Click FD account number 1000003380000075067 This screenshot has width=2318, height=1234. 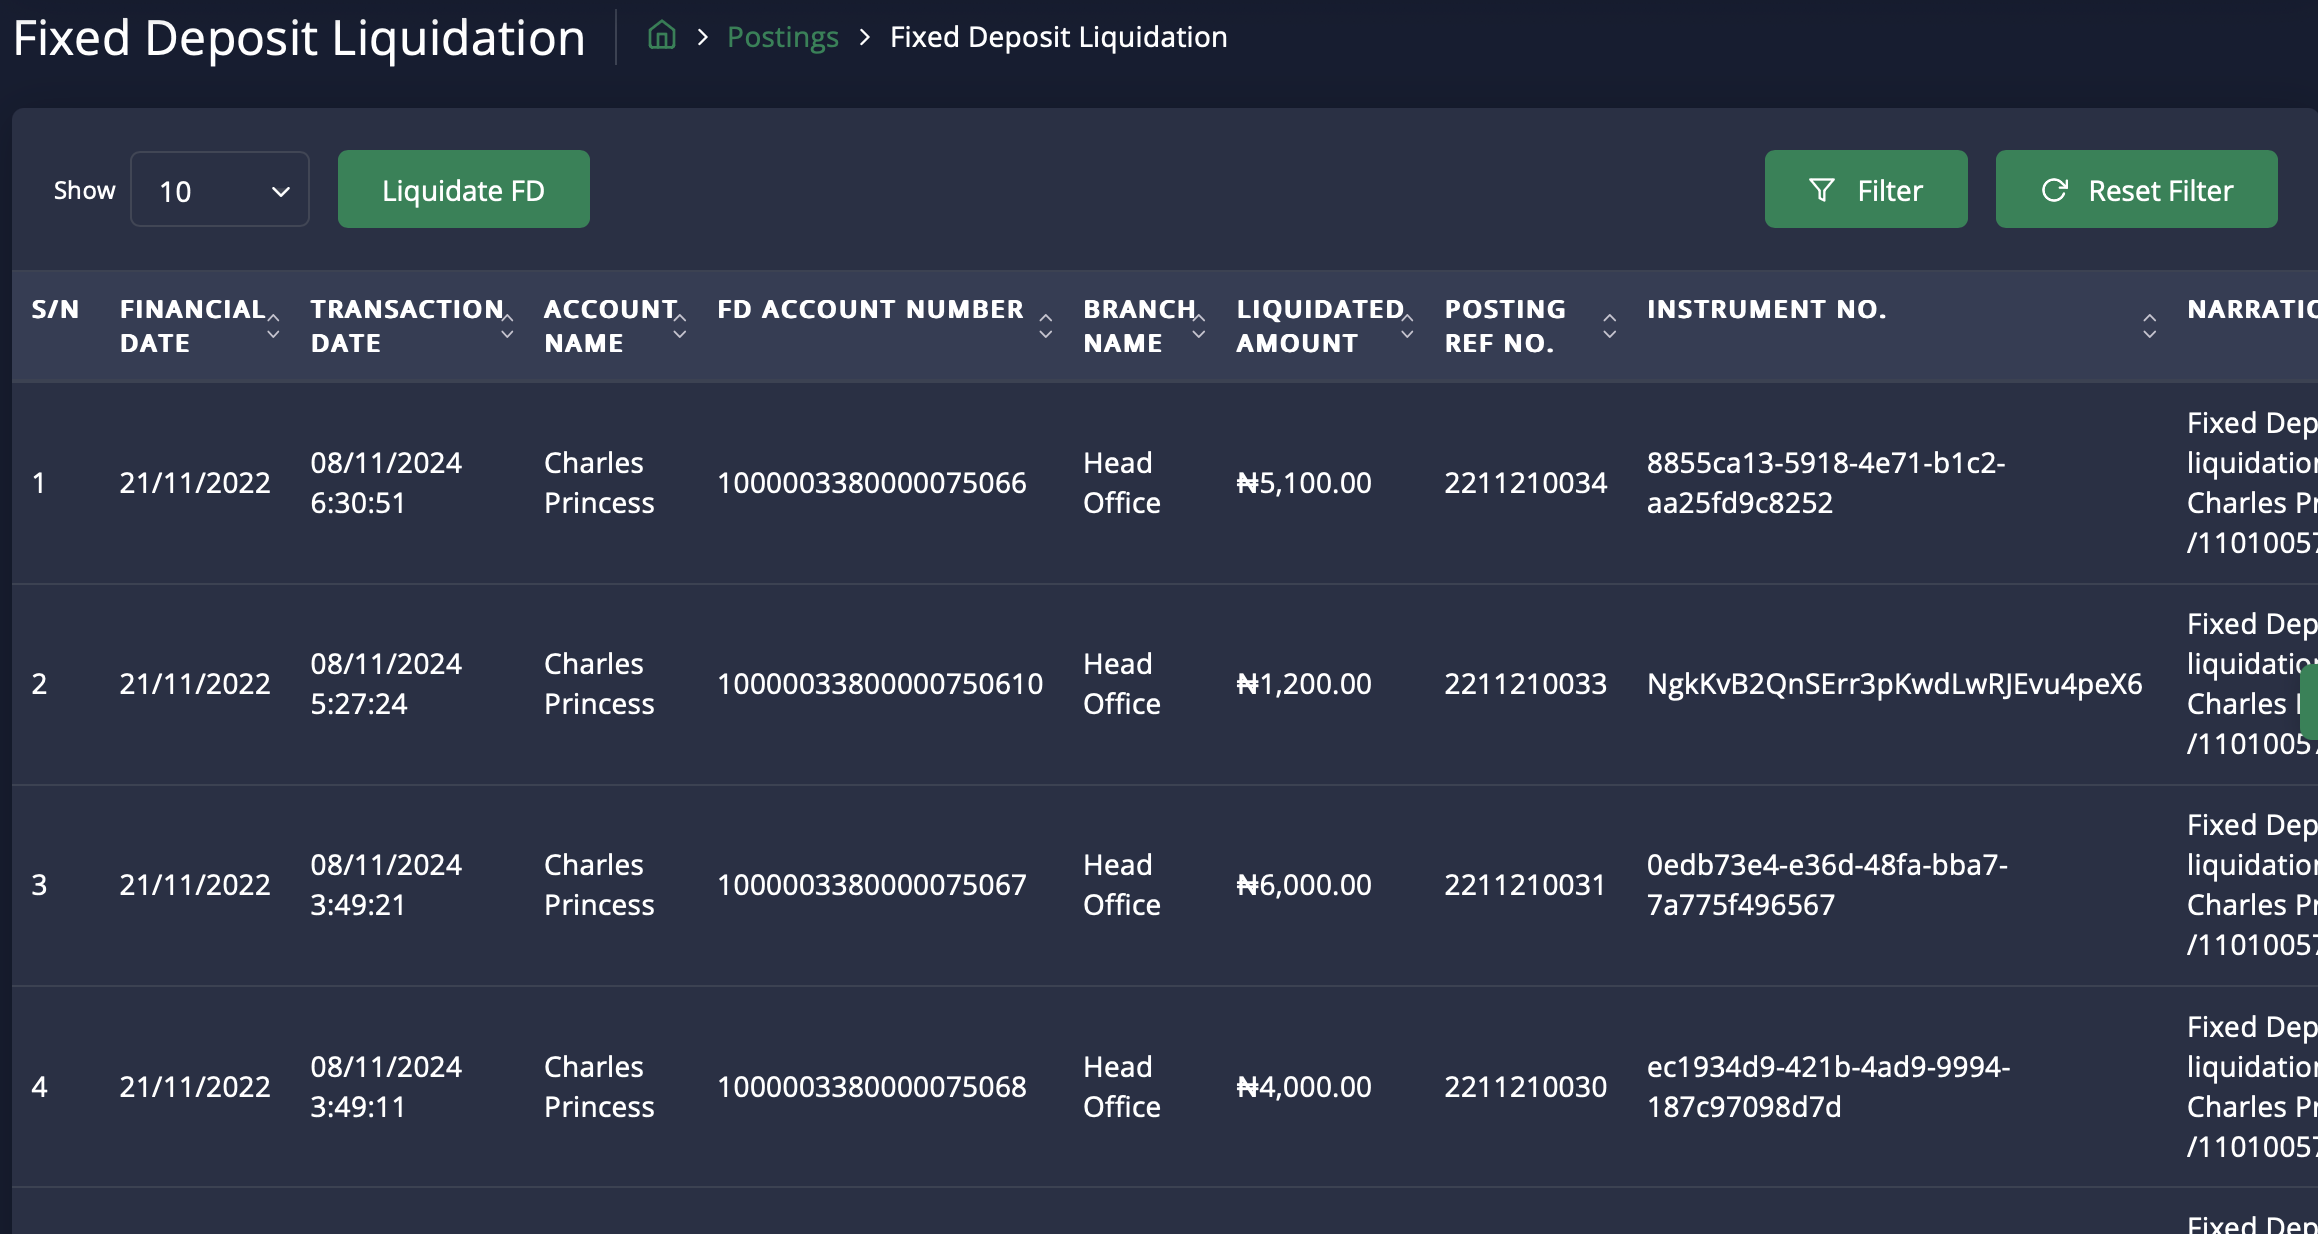coord(871,885)
